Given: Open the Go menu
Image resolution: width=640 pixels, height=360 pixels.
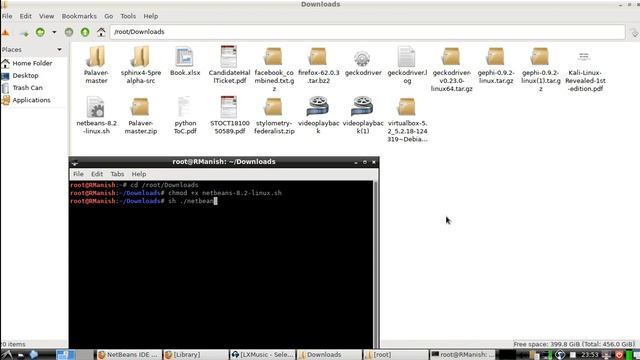Looking at the screenshot, I should point(109,16).
